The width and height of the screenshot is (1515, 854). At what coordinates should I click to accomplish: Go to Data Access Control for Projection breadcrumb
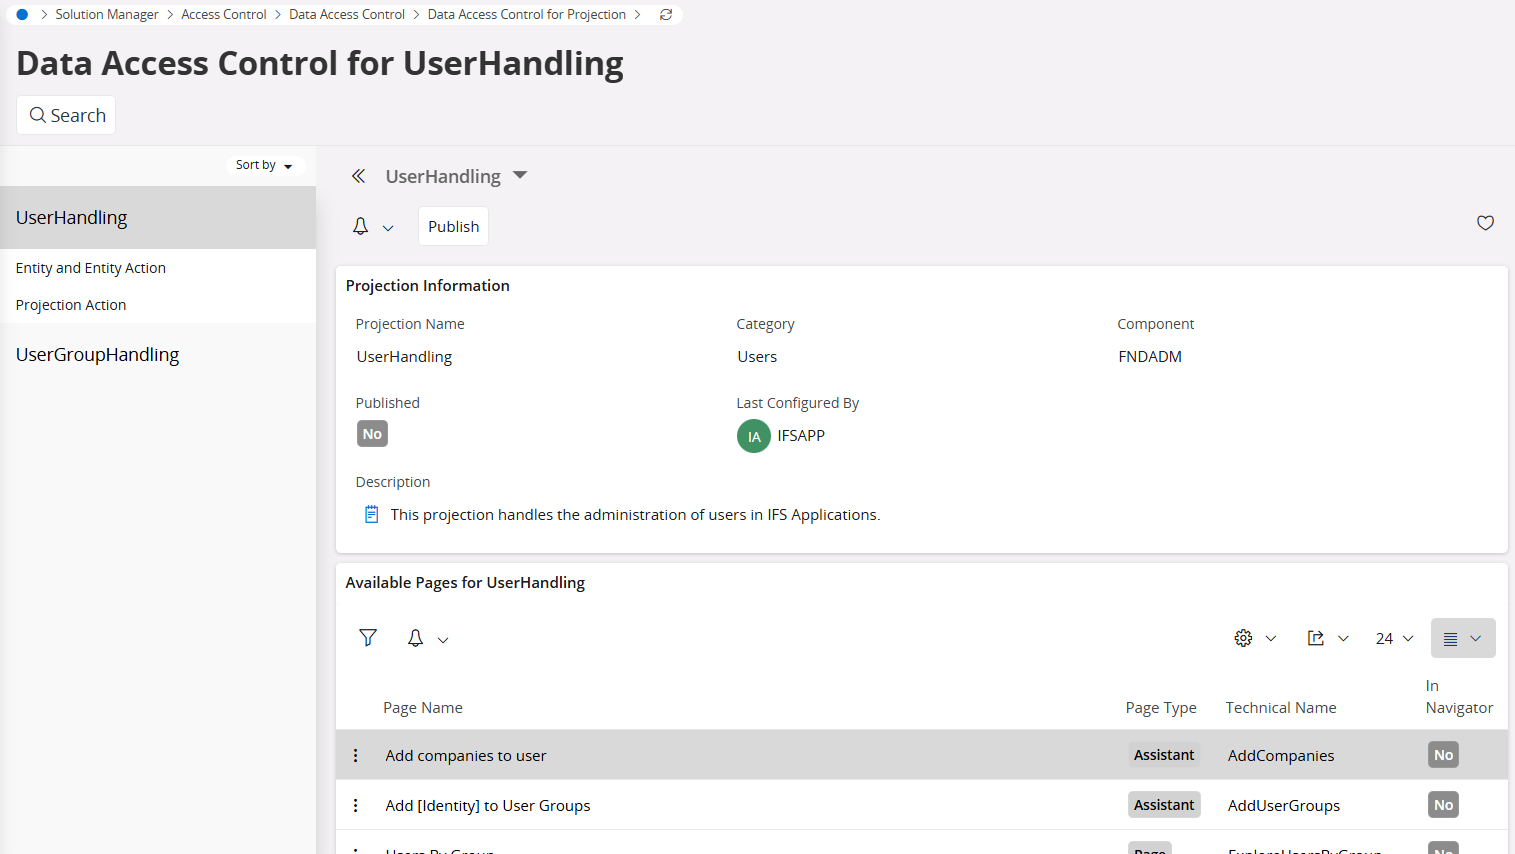pyautogui.click(x=527, y=15)
